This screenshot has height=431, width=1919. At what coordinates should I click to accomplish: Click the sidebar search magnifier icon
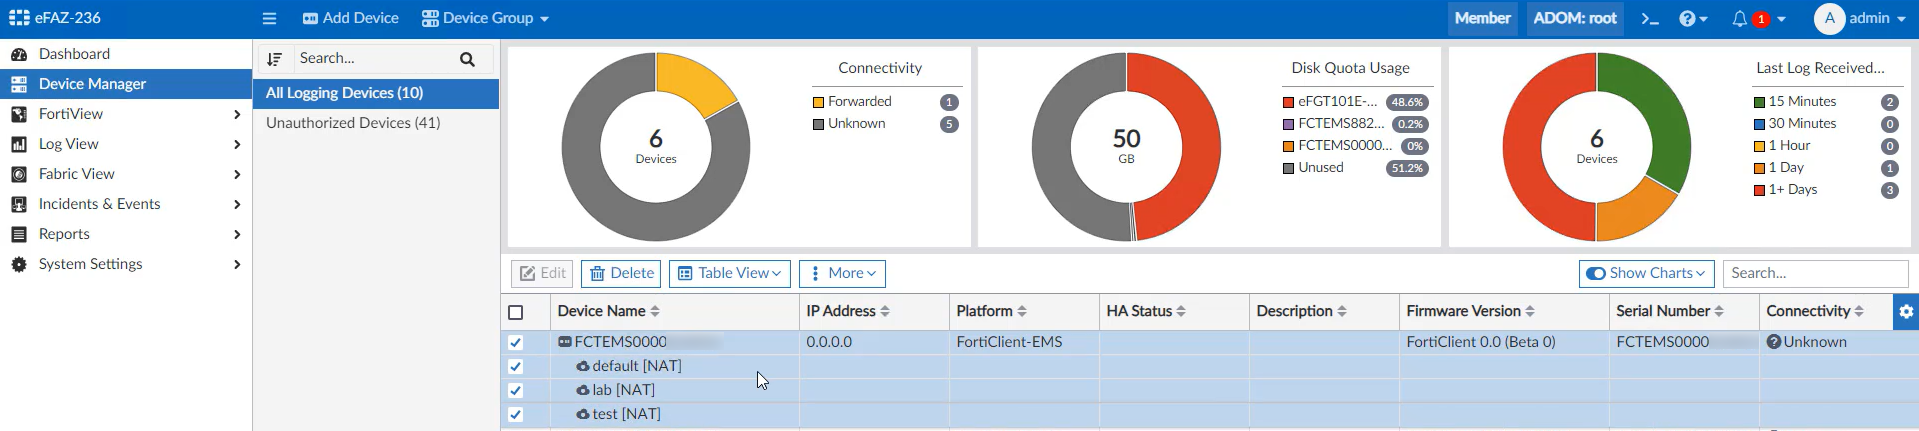(x=467, y=59)
